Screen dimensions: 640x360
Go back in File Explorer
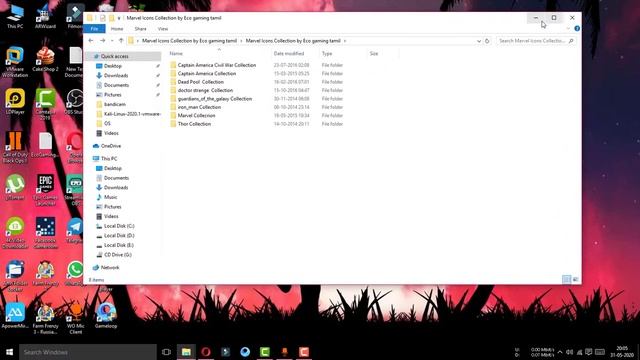(x=91, y=41)
